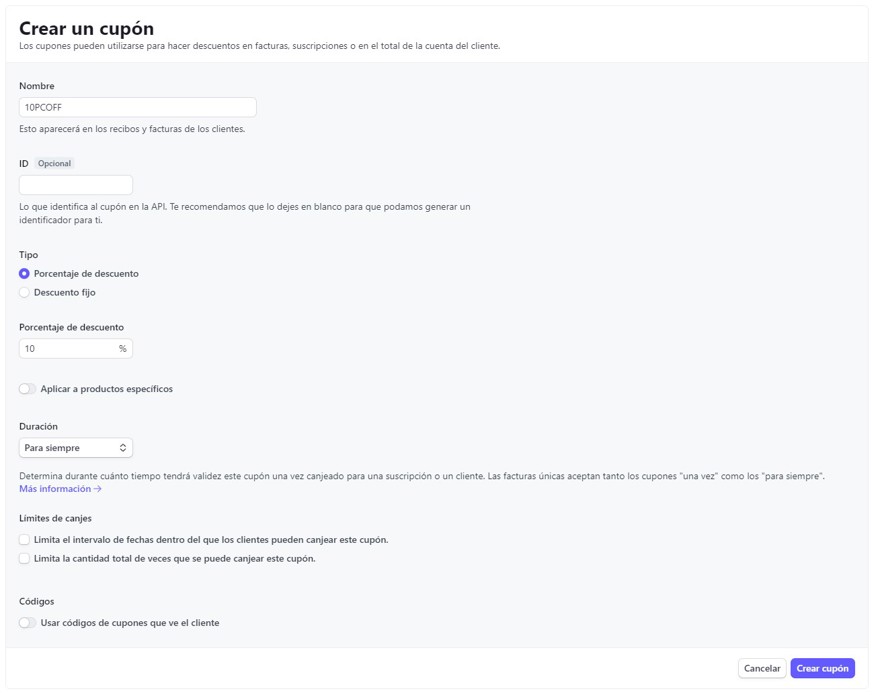
Task: Click the Nombre field containing 10PCOFF
Action: click(x=138, y=107)
